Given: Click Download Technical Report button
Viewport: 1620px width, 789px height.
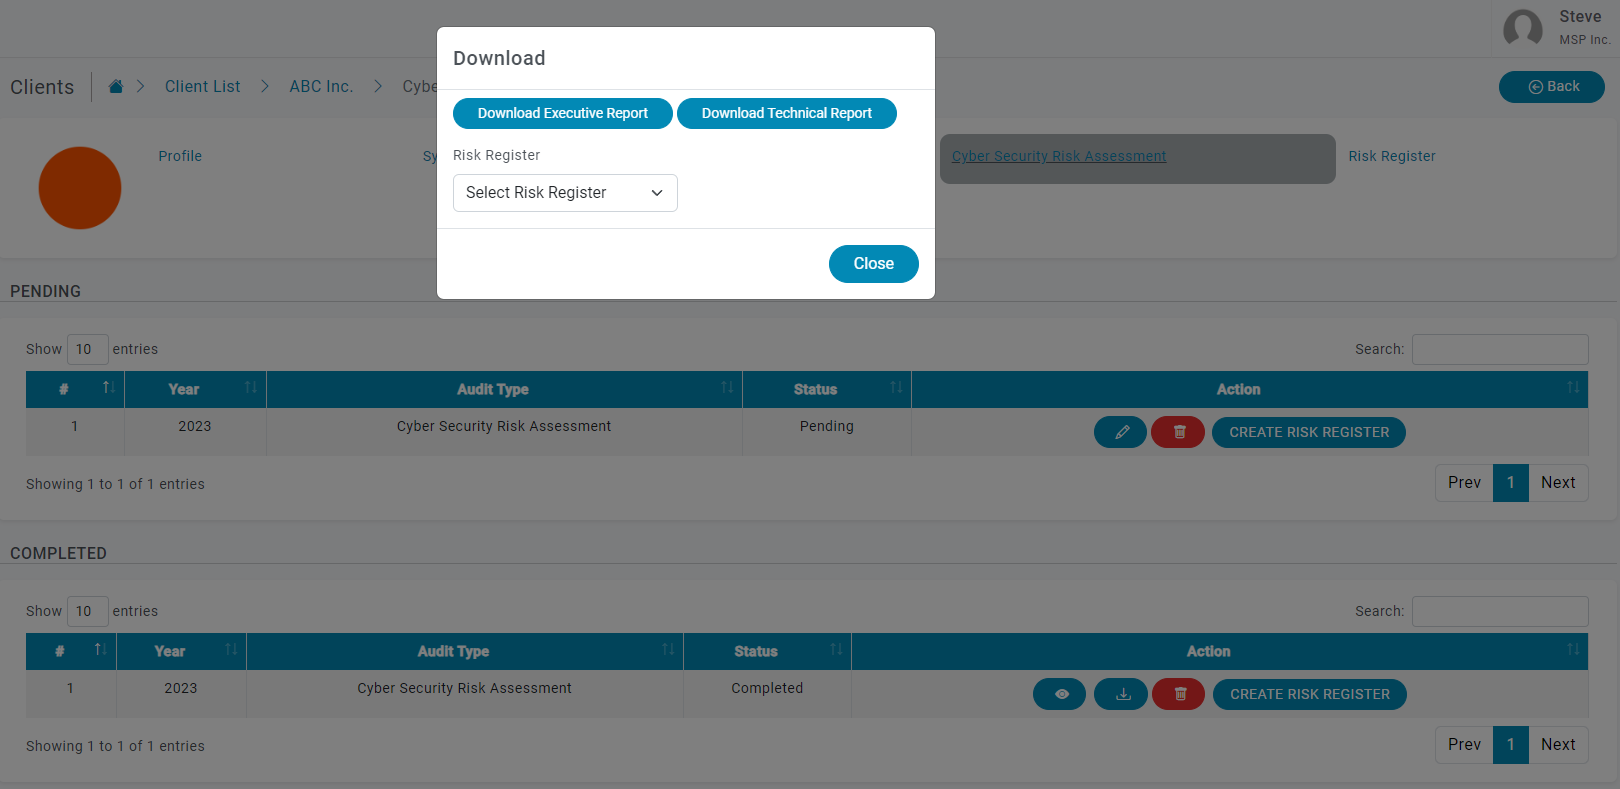Looking at the screenshot, I should tap(786, 113).
